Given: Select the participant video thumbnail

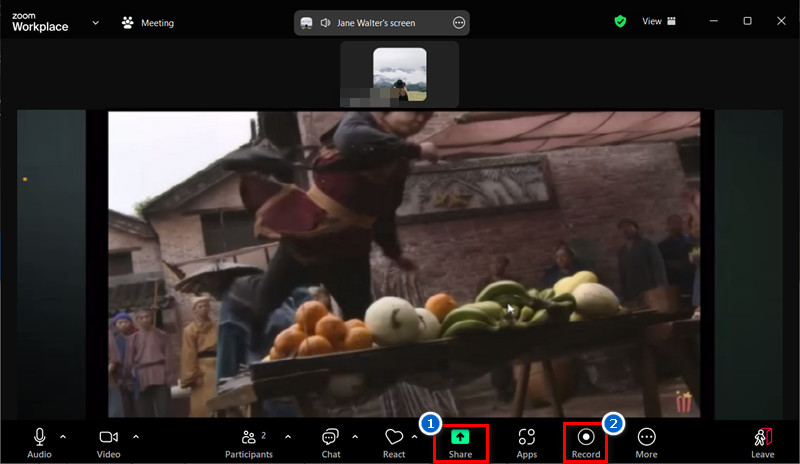Looking at the screenshot, I should (x=399, y=75).
